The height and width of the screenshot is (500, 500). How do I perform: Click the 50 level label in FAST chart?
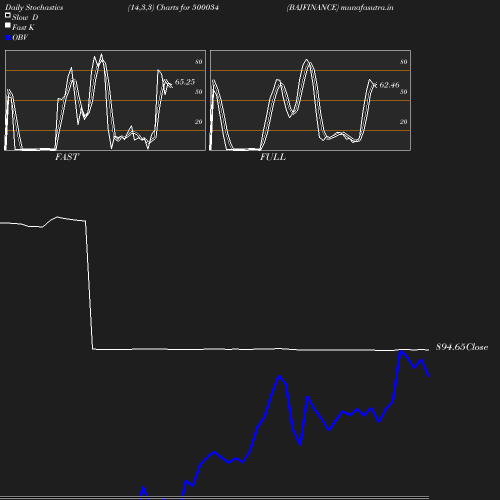click(199, 92)
